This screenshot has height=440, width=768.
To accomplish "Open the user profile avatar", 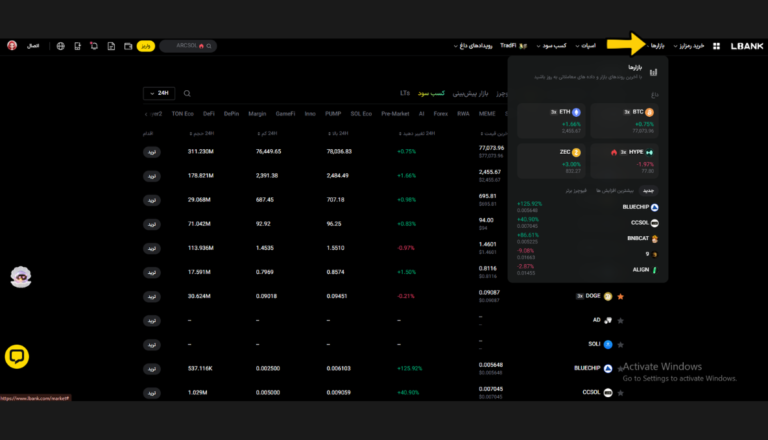I will pyautogui.click(x=12, y=46).
